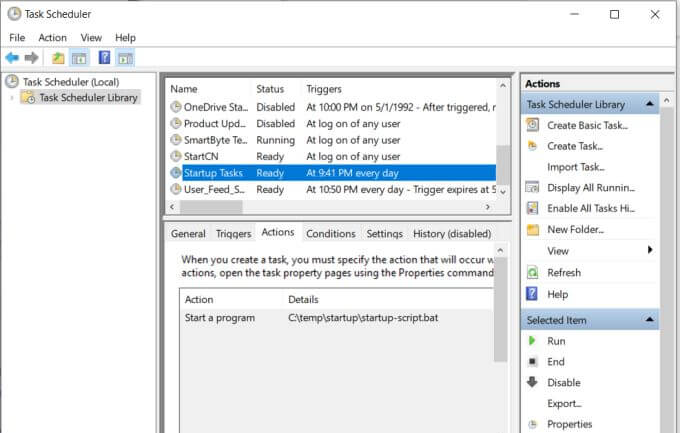Click the task list horizontal scroll left arrow

172,207
